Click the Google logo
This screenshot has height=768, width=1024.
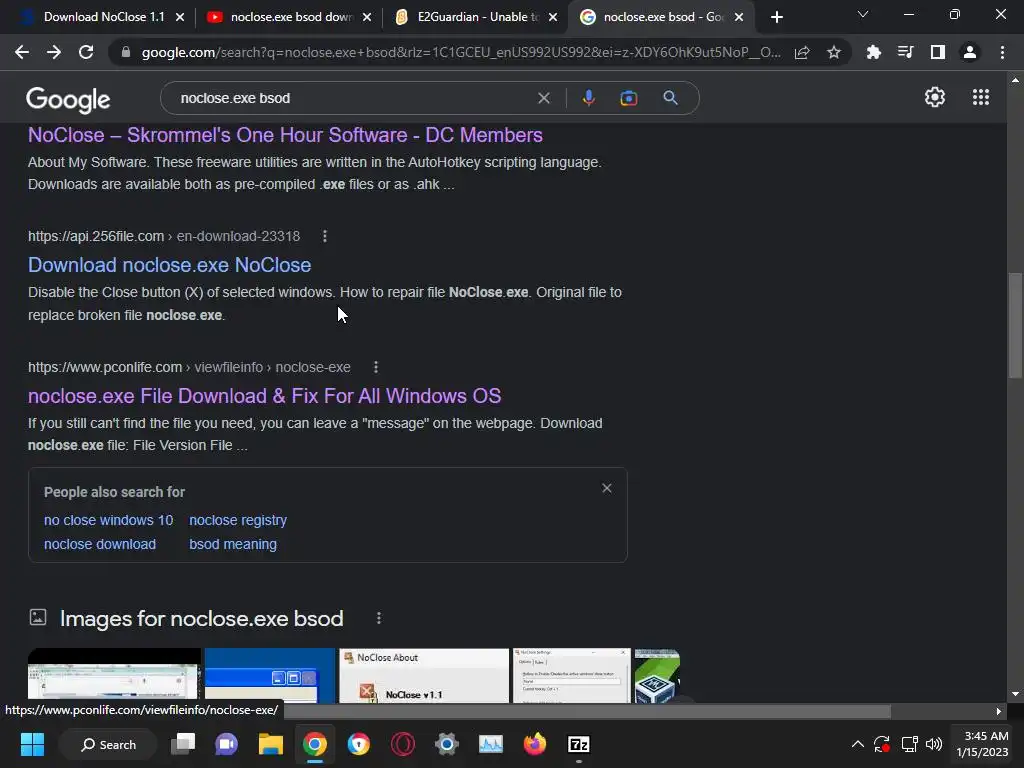point(68,99)
